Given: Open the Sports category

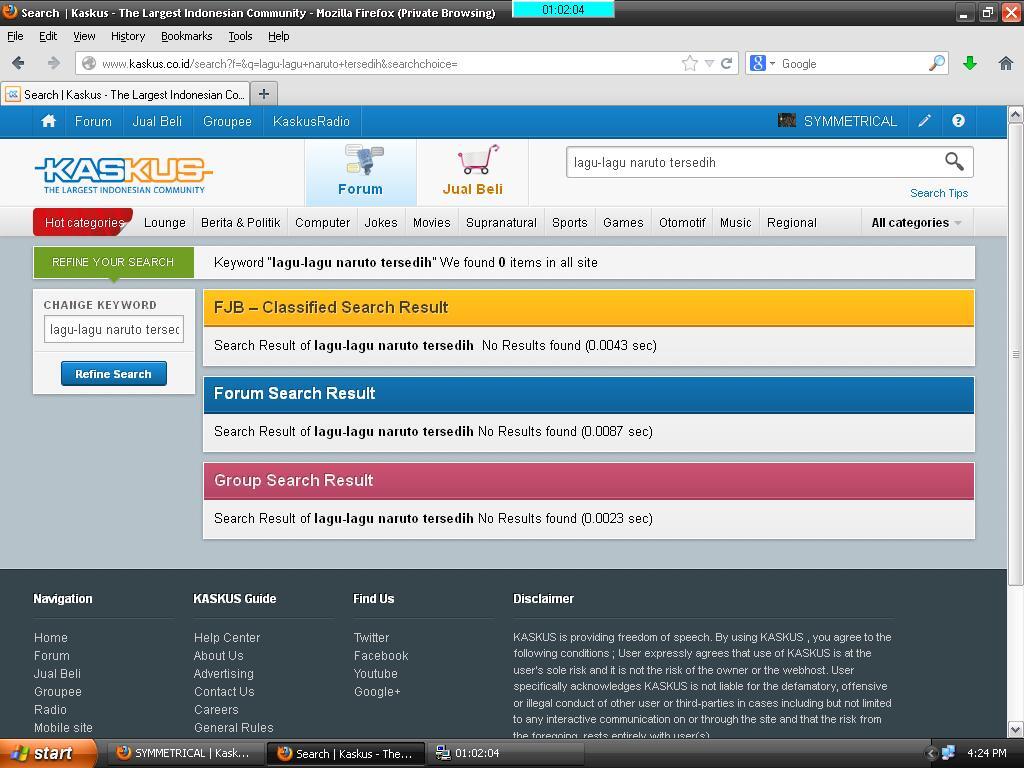Looking at the screenshot, I should (569, 223).
